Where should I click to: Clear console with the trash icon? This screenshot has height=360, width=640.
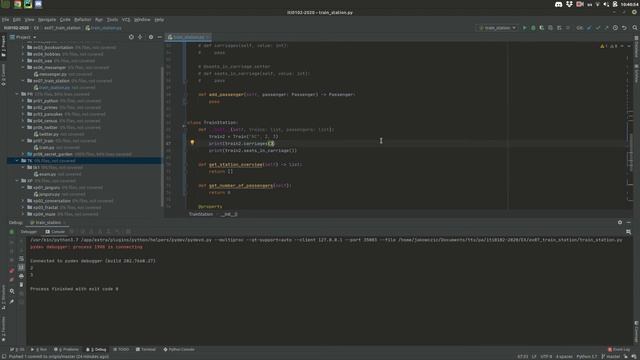click(21, 284)
